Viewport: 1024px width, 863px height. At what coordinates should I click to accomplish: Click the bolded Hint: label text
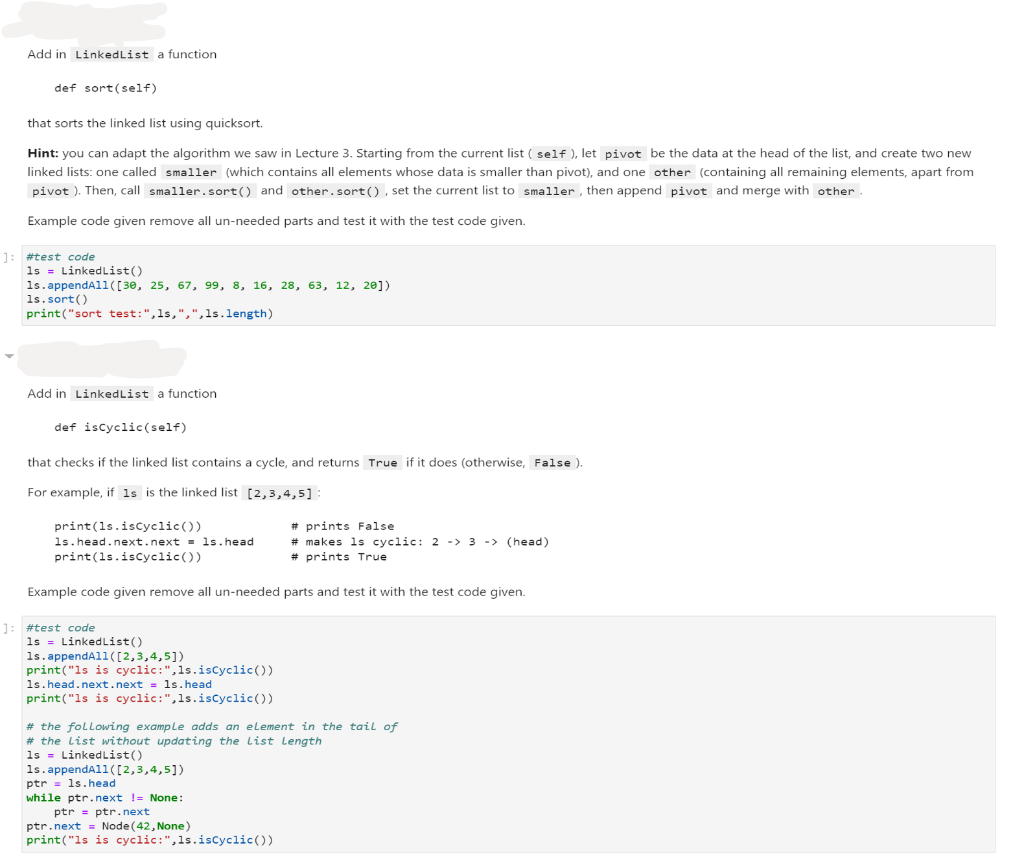click(x=42, y=153)
